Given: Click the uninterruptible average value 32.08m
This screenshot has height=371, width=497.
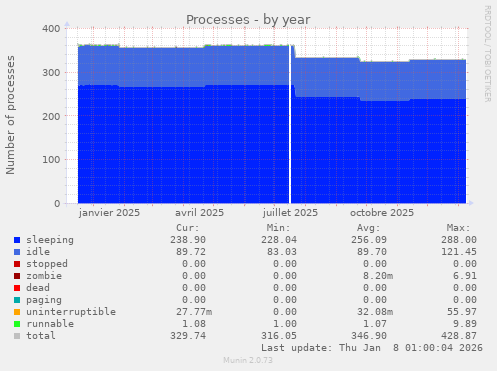Looking at the screenshot, I should (x=375, y=312).
